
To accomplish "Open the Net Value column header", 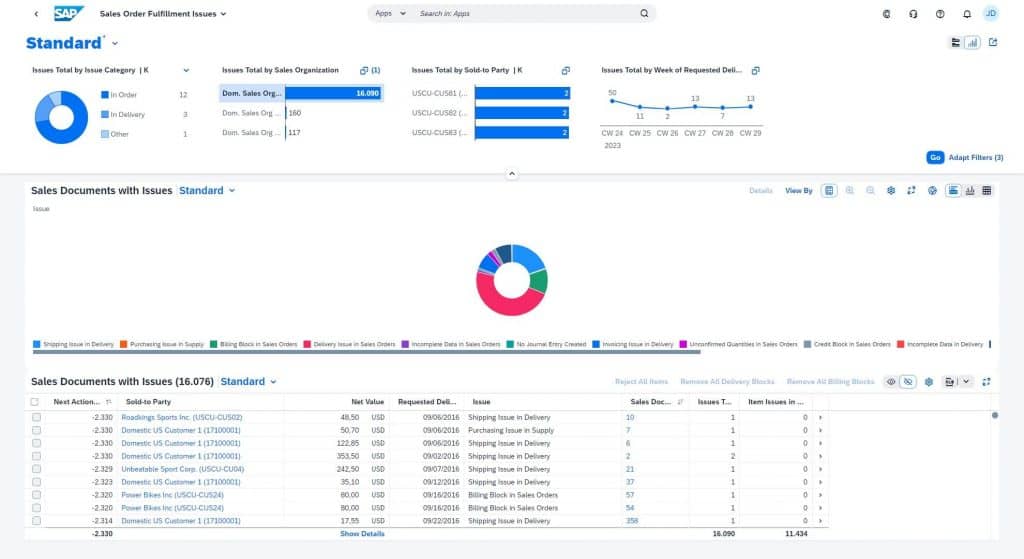I will coord(368,402).
